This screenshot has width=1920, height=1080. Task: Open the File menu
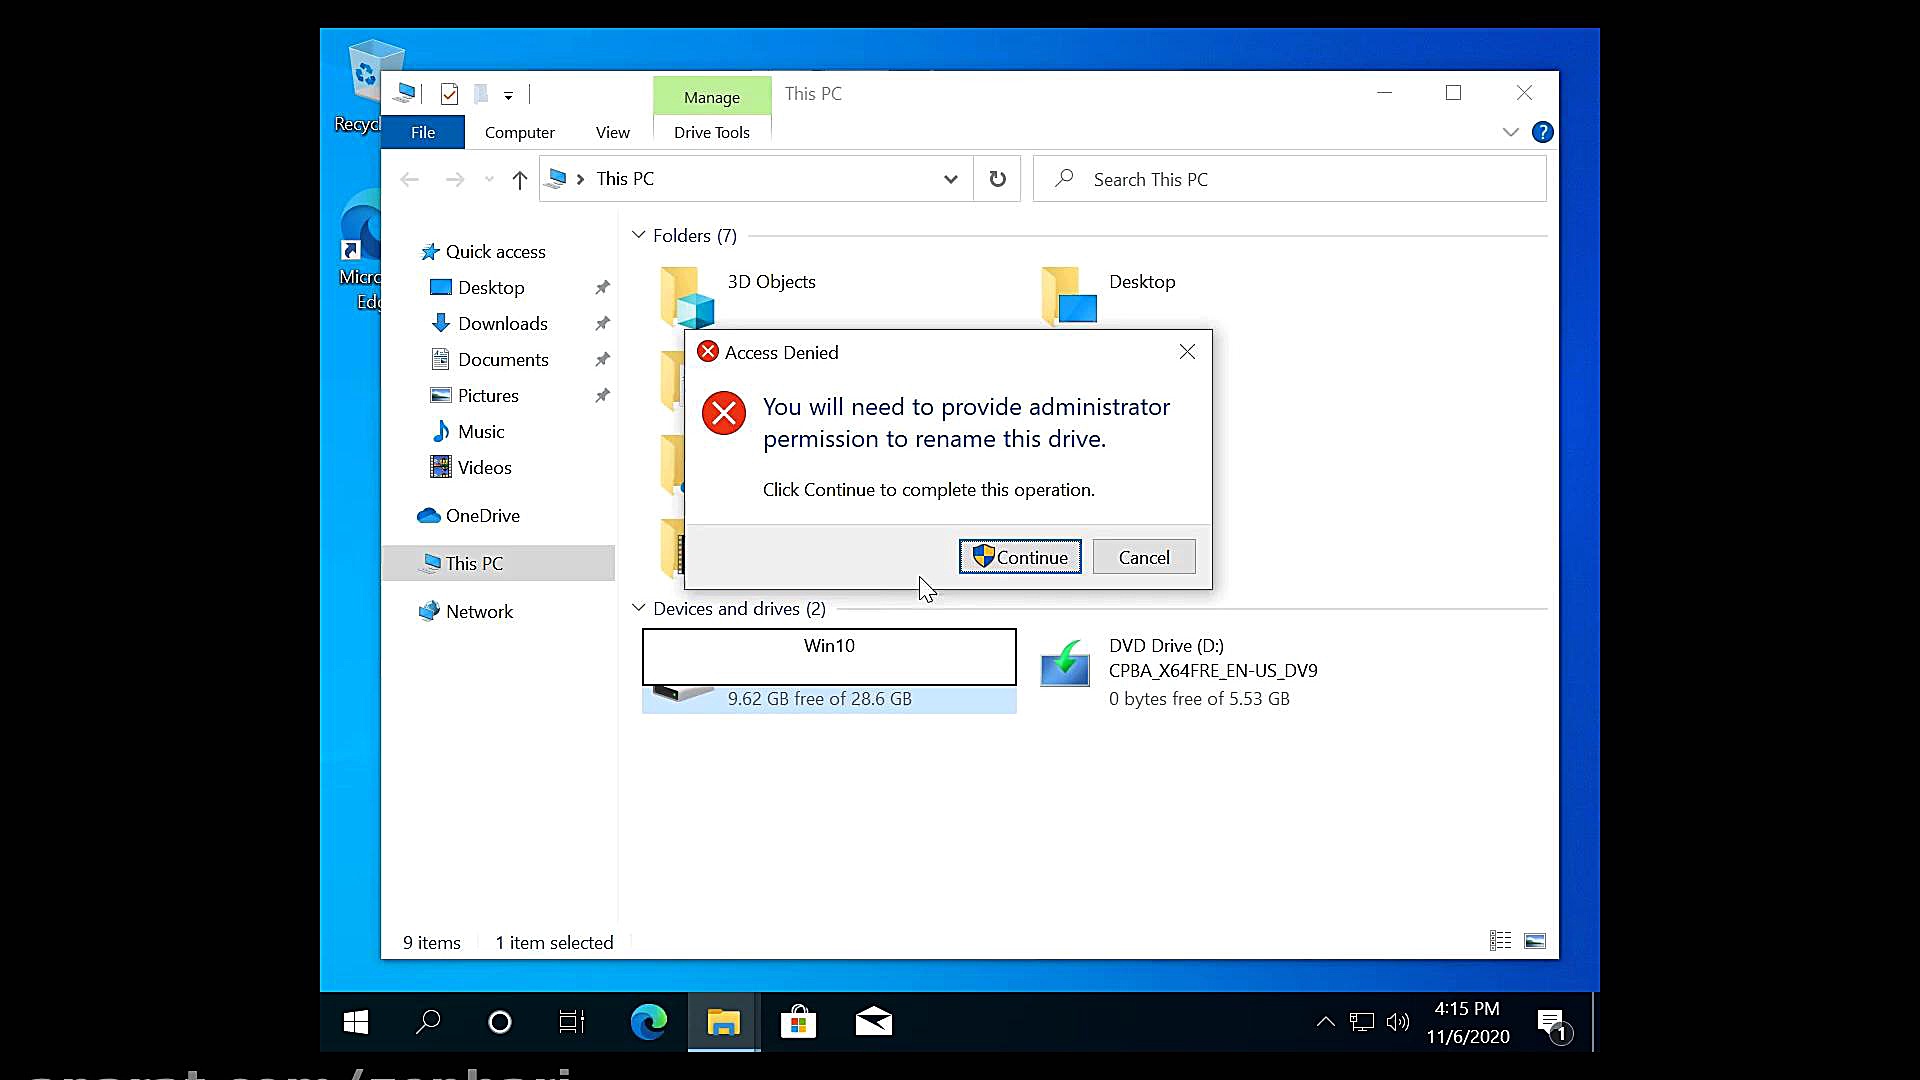[423, 132]
